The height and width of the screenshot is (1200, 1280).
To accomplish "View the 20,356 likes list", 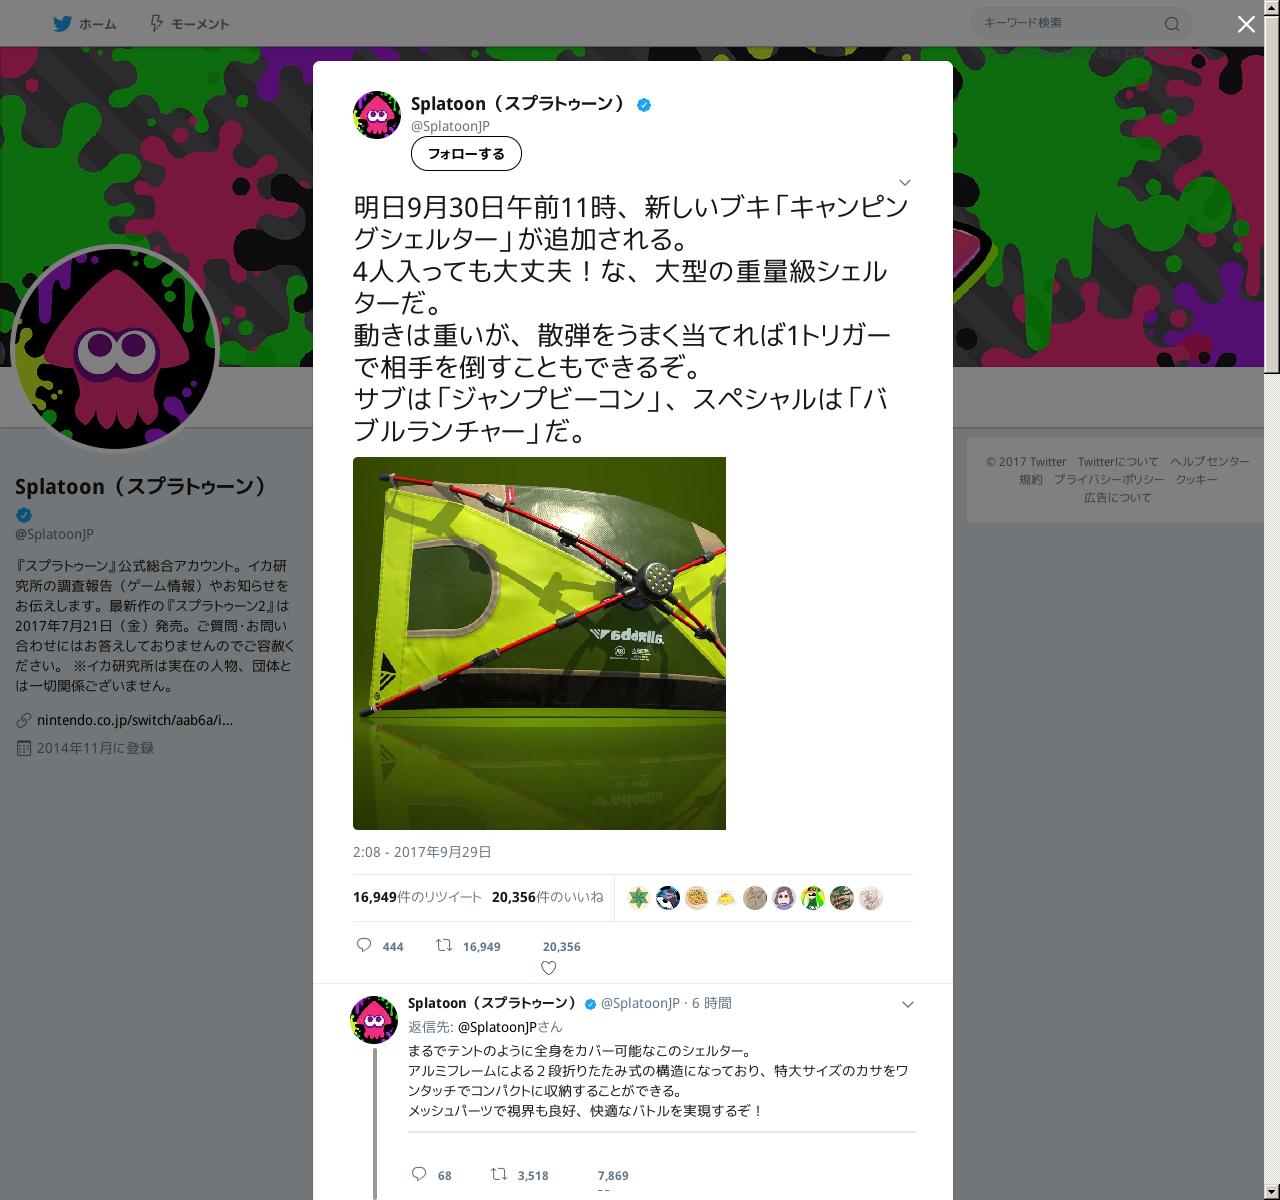I will coord(547,897).
